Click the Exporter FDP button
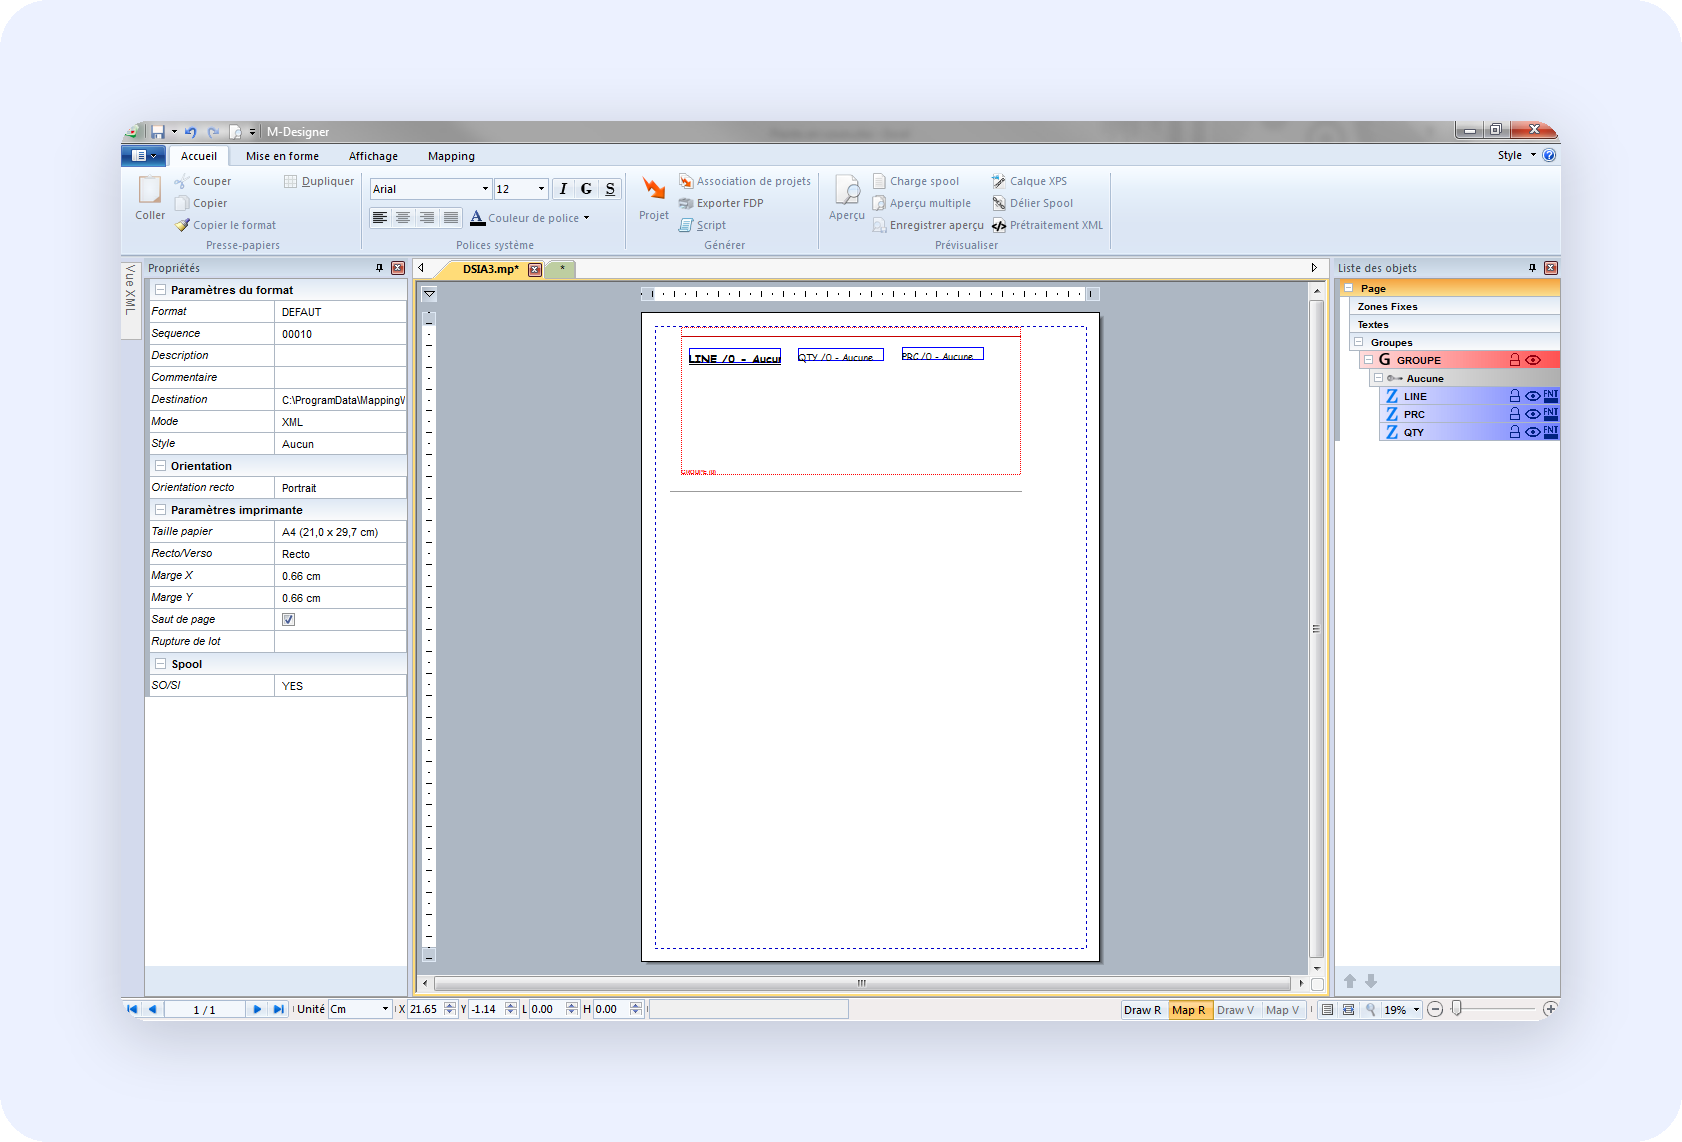This screenshot has width=1682, height=1142. coord(721,203)
